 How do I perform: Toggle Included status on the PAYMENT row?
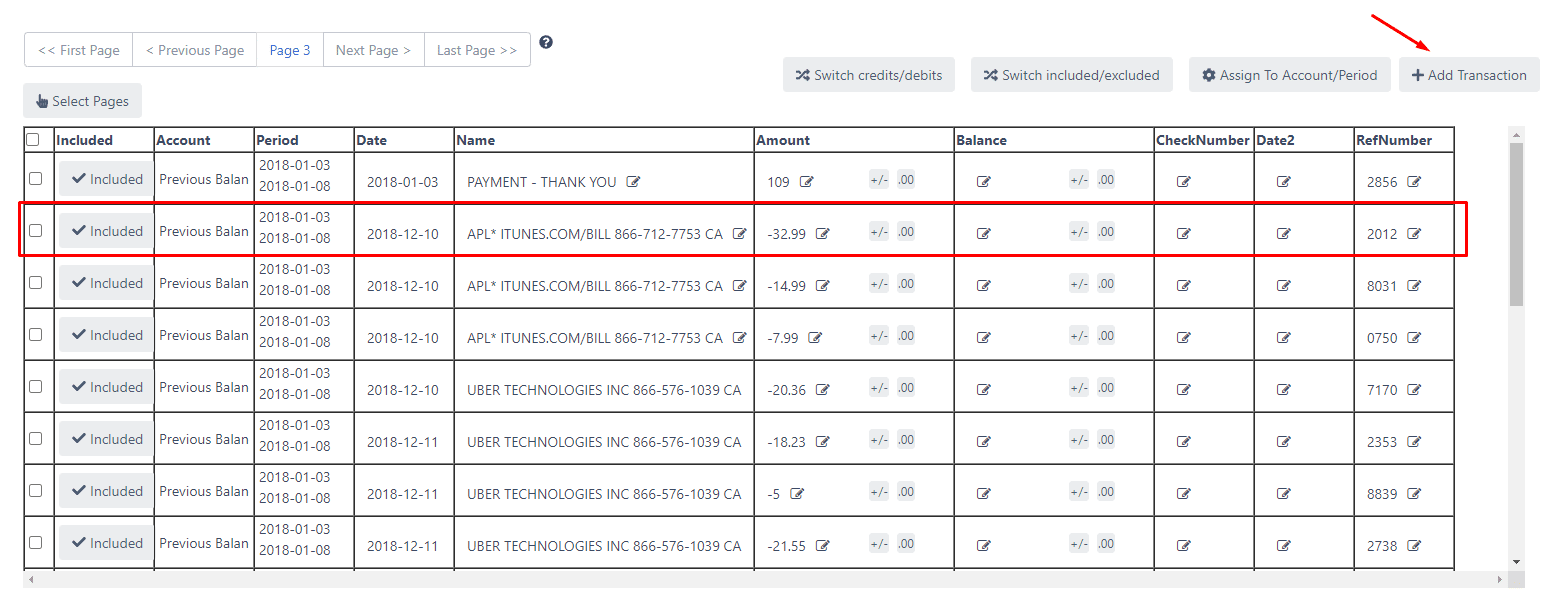105,178
